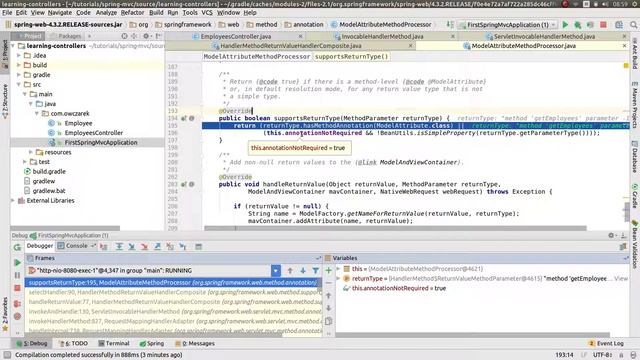Click View link for returnType value

click(621, 278)
